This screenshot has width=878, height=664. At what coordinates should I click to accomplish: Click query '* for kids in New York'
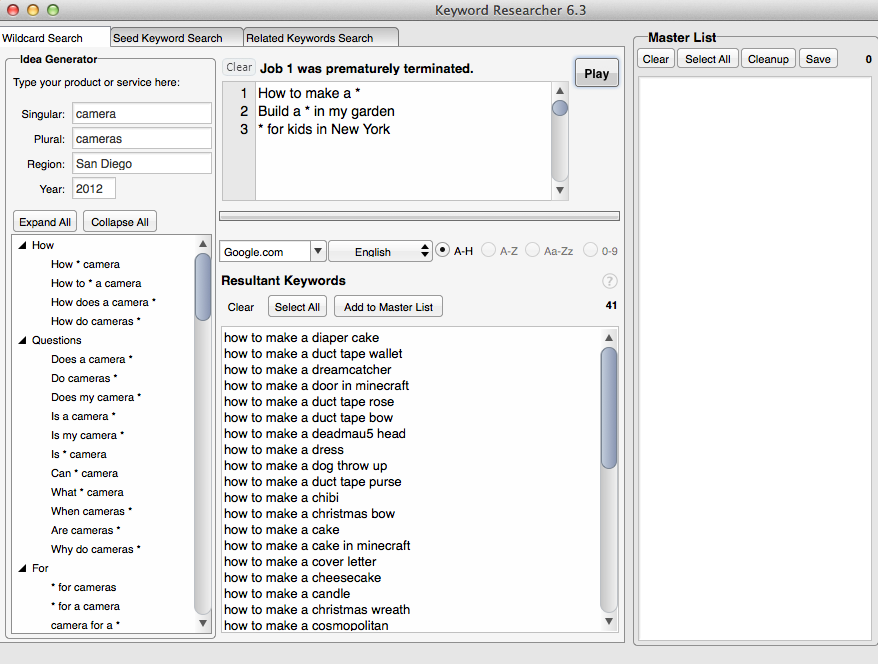[x=324, y=129]
